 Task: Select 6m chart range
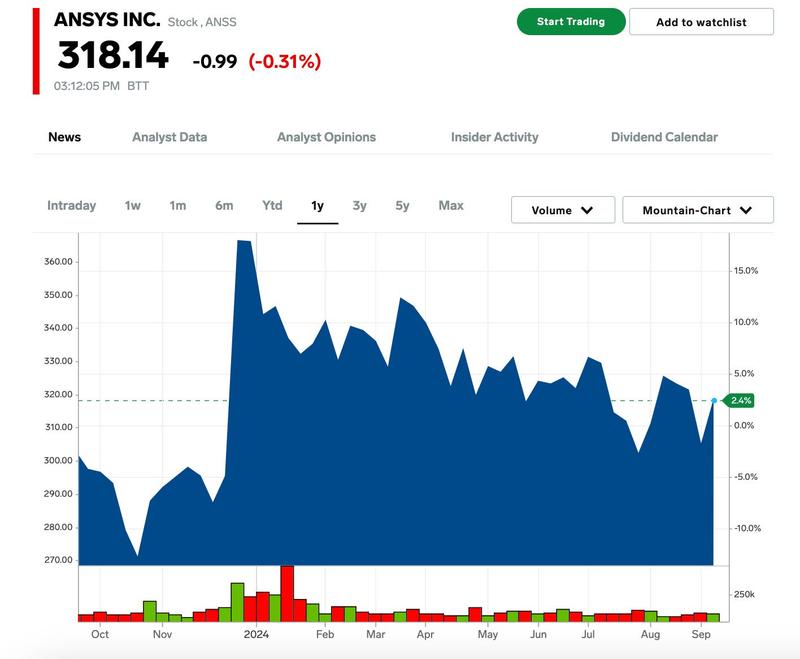tap(224, 206)
